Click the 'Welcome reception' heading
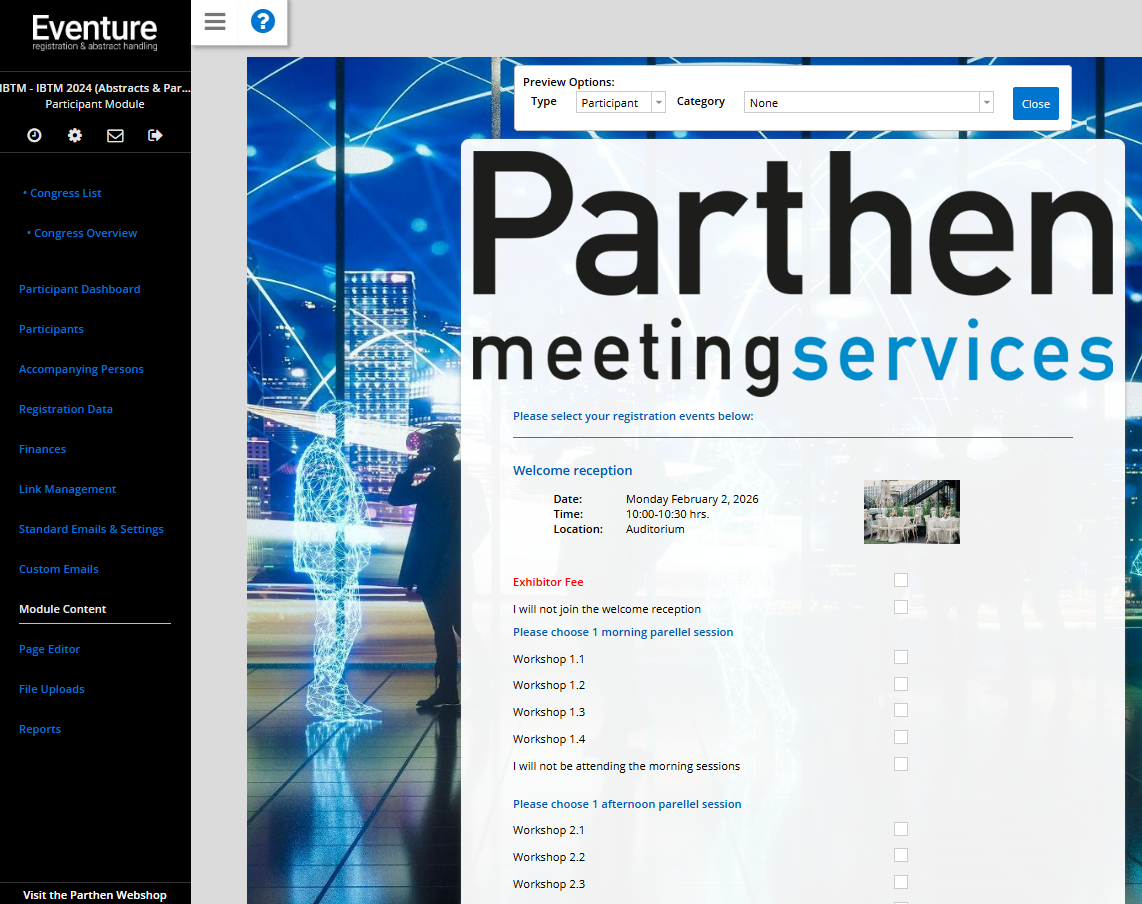The image size is (1142, 904). (x=572, y=471)
